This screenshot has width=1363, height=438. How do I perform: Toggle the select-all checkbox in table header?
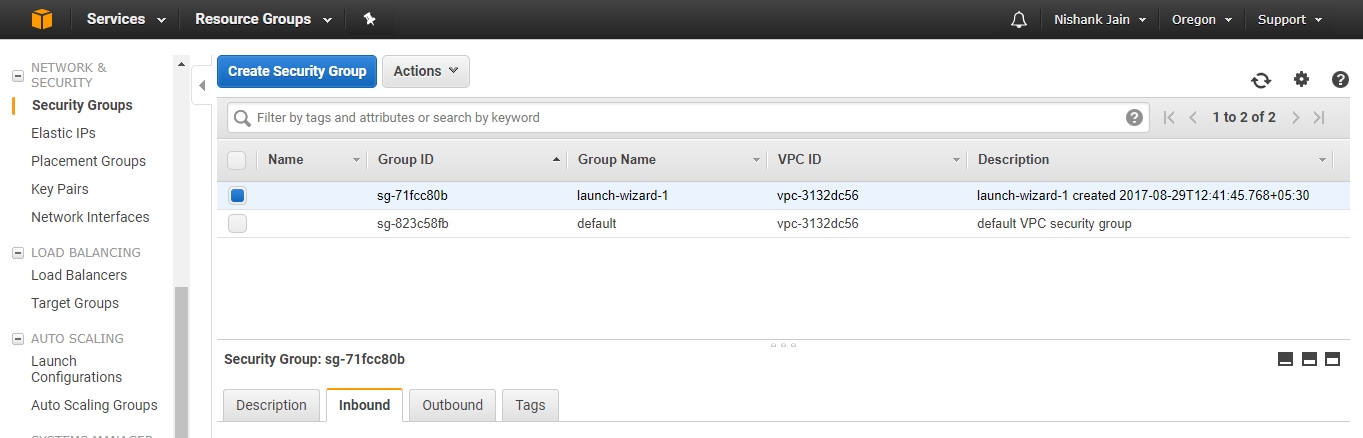237,160
